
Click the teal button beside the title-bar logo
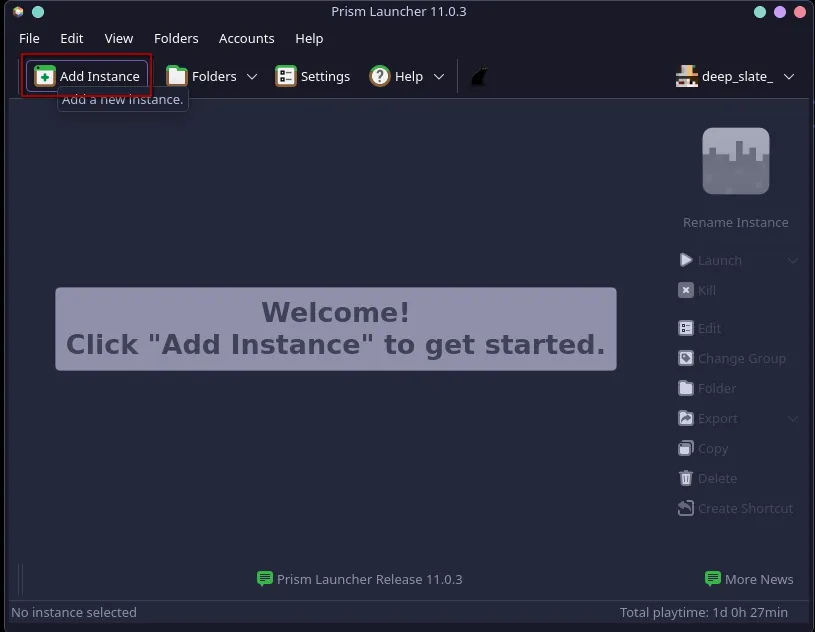(x=38, y=11)
